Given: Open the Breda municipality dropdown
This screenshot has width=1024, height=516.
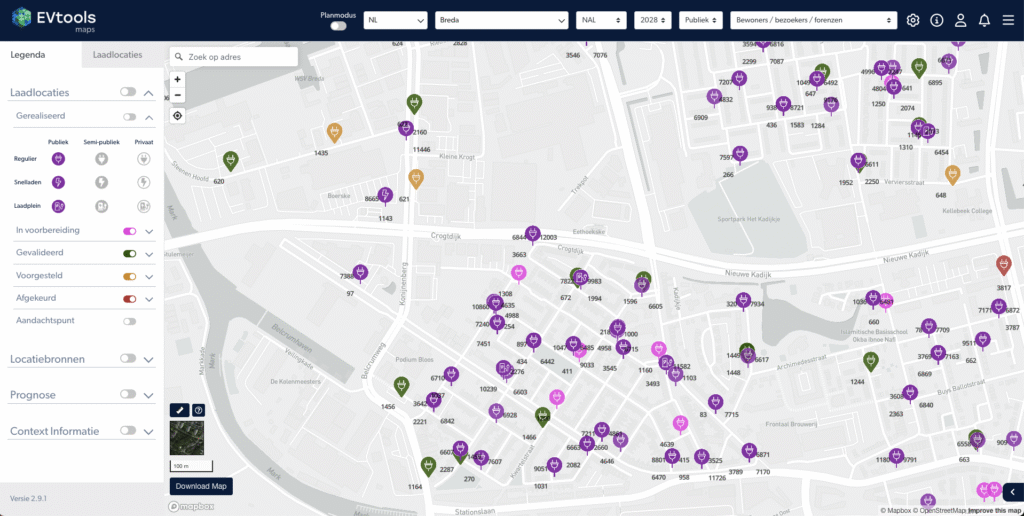Looking at the screenshot, I should tap(501, 20).
